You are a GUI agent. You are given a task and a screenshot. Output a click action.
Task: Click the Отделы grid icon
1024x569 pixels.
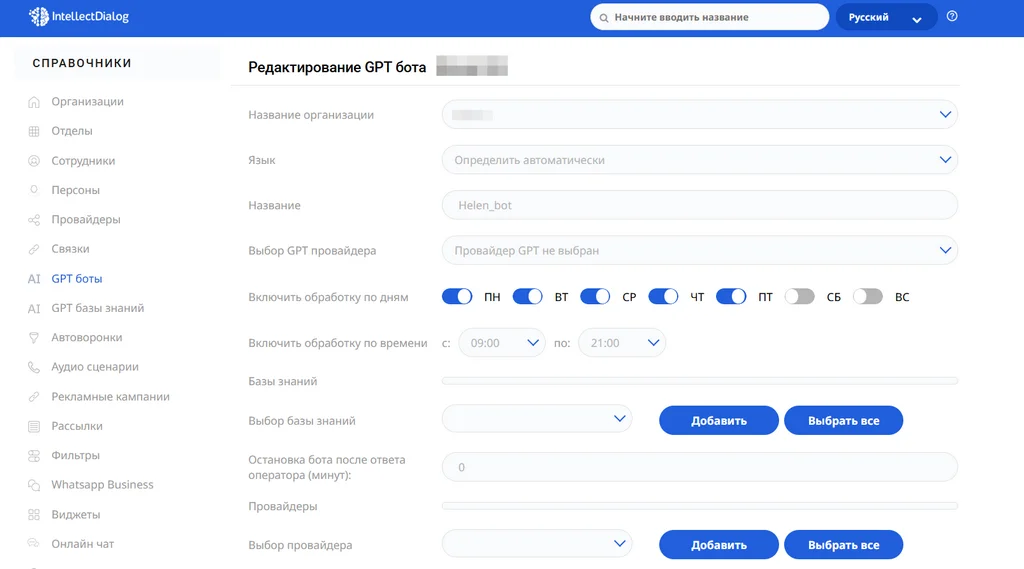point(34,131)
